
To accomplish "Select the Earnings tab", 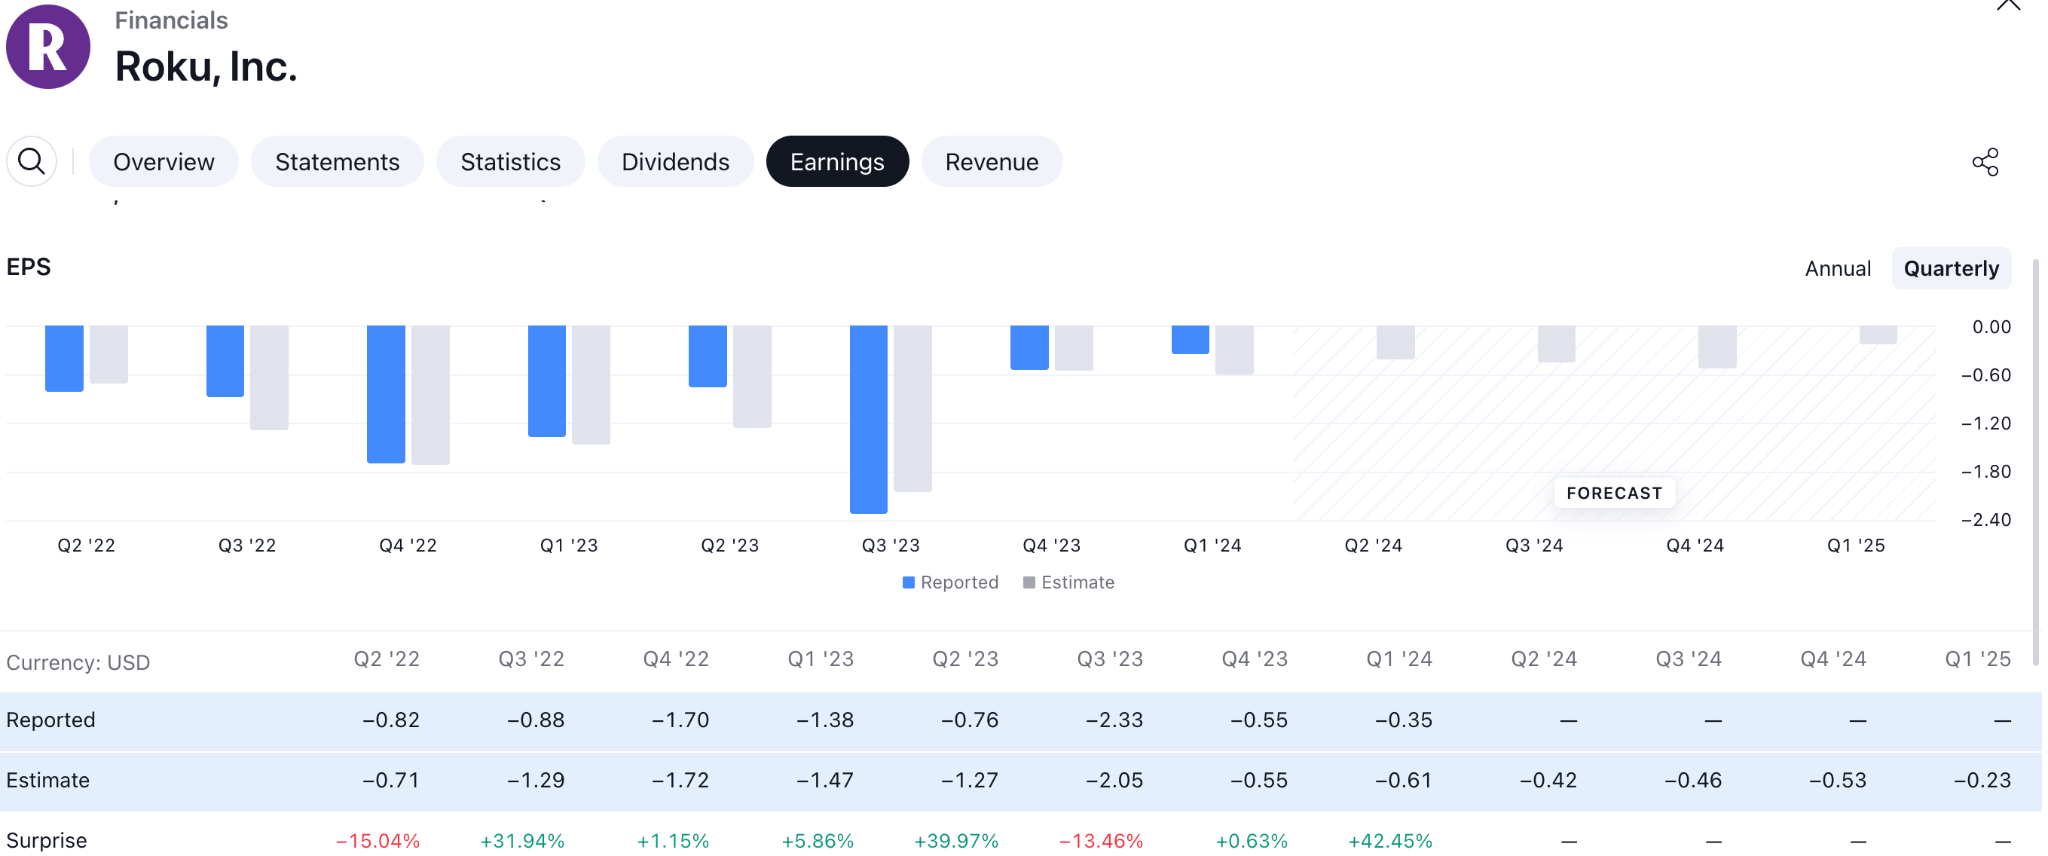I will point(837,162).
